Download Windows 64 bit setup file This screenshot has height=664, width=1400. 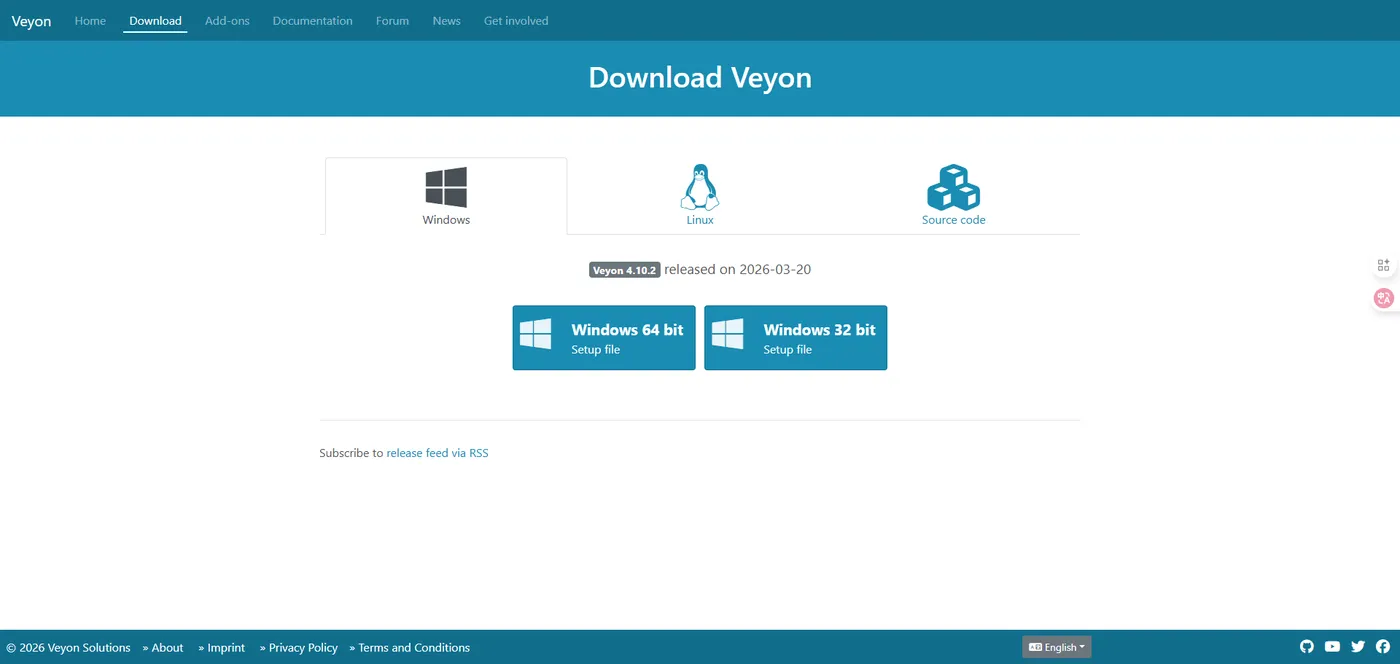point(604,338)
